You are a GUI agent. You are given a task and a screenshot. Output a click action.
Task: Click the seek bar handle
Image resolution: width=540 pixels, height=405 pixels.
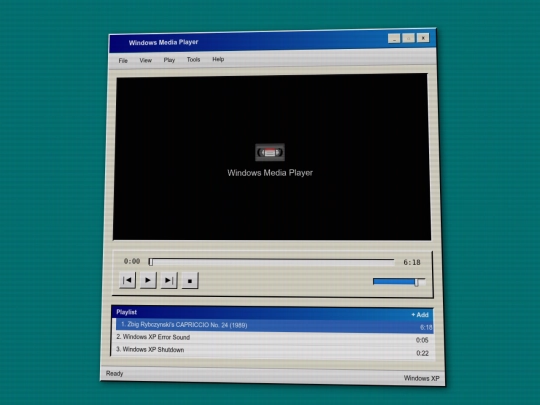click(150, 262)
